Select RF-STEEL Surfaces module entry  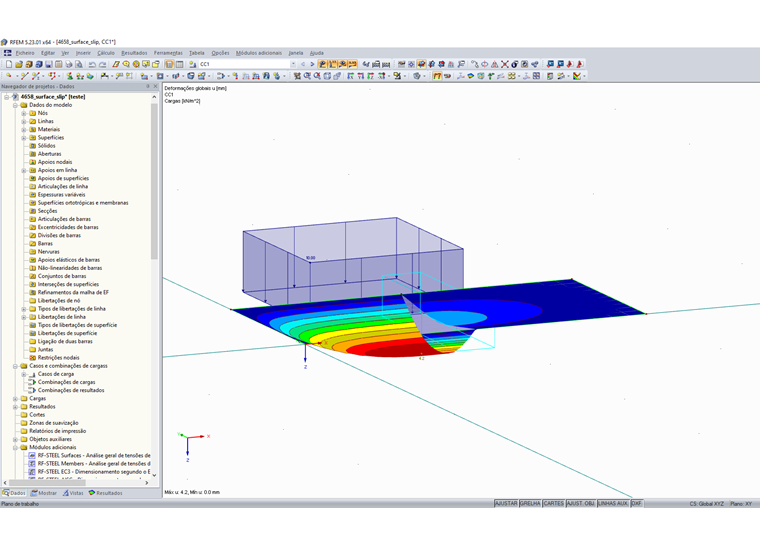pos(94,455)
